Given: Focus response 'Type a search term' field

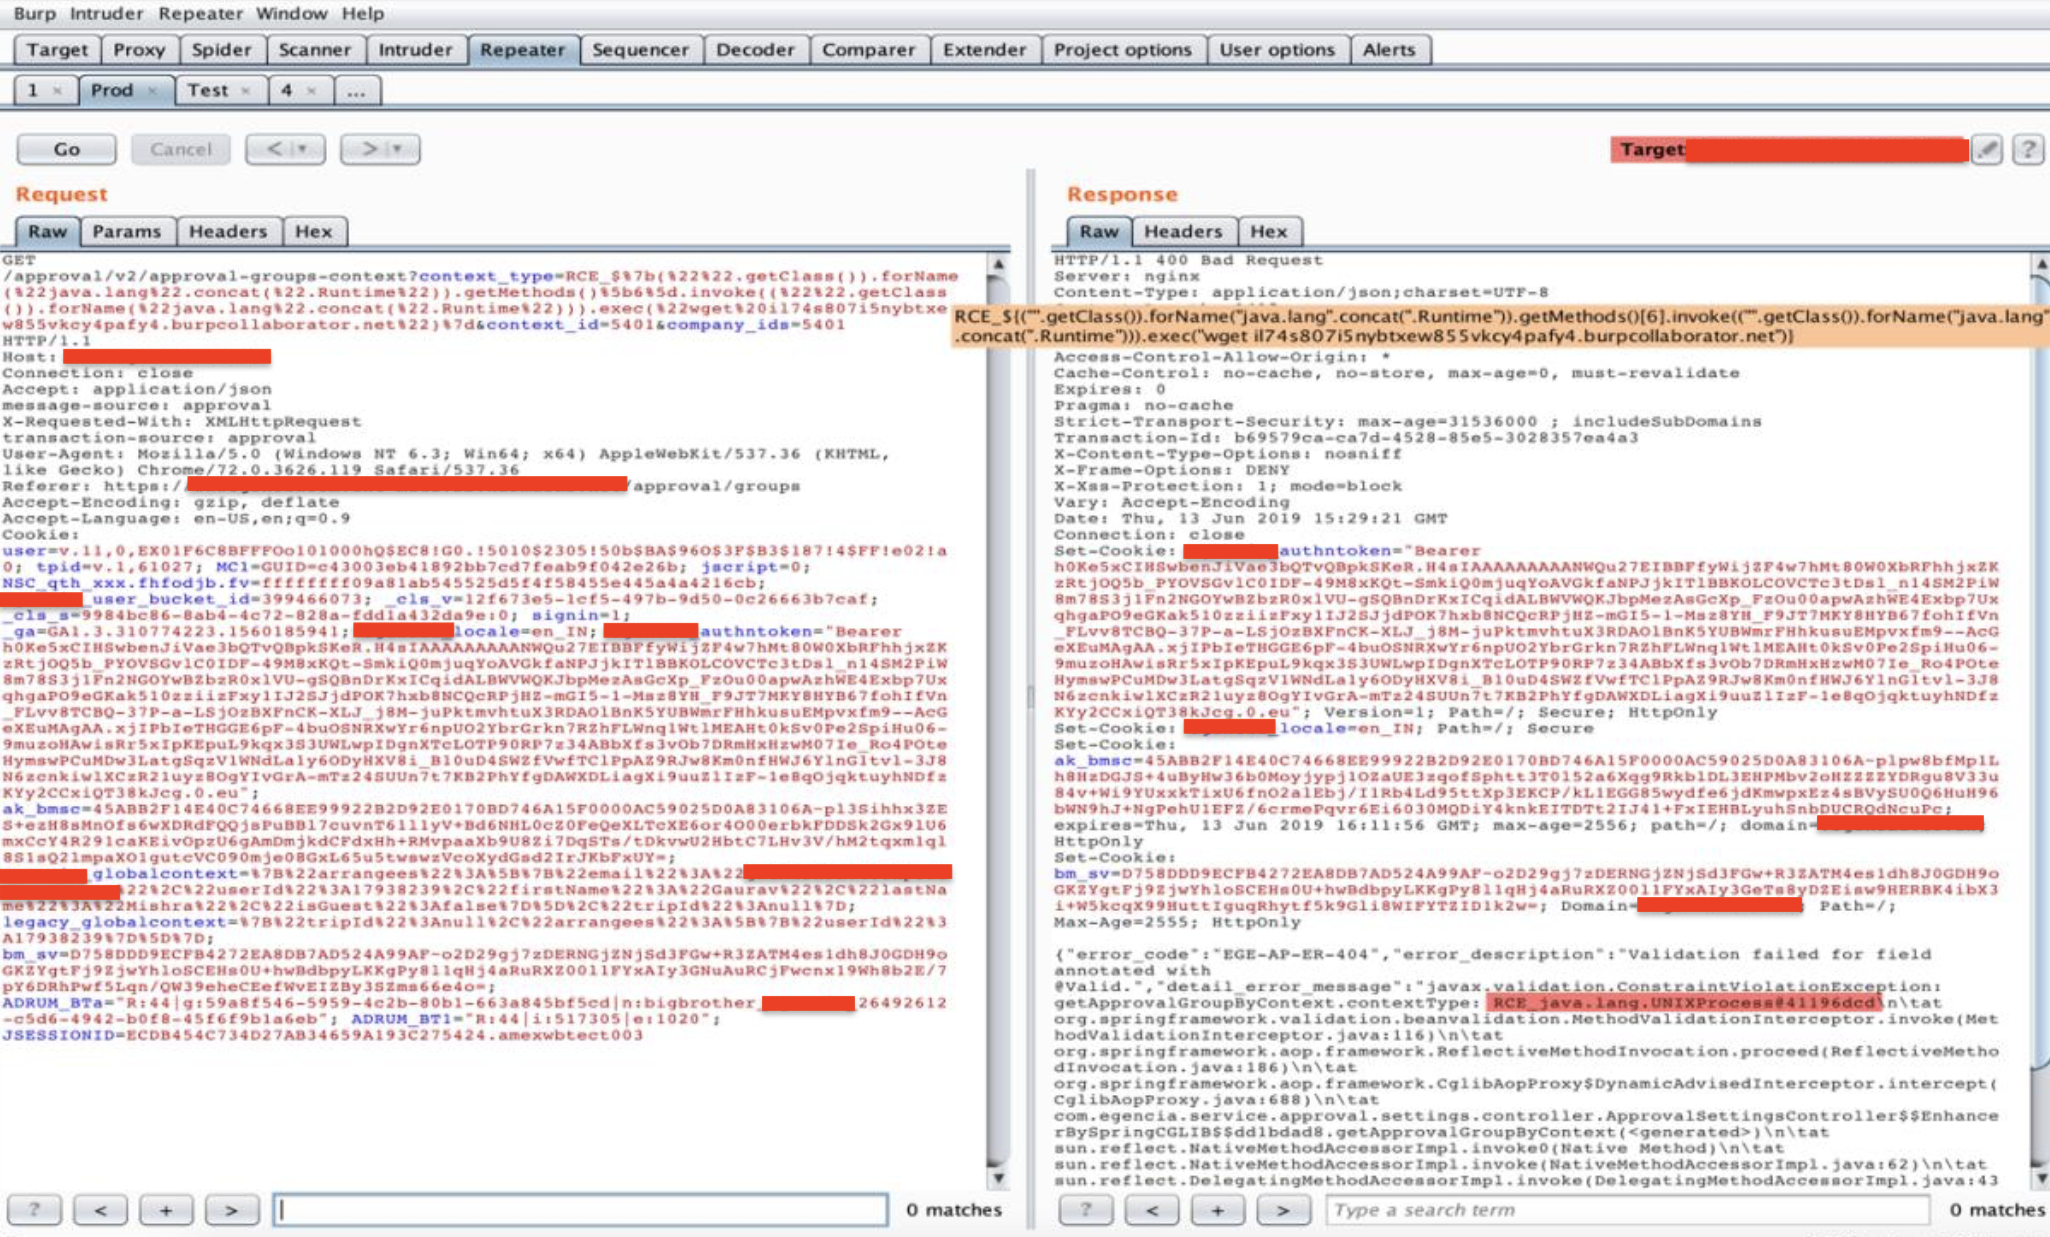Looking at the screenshot, I should point(1627,1210).
